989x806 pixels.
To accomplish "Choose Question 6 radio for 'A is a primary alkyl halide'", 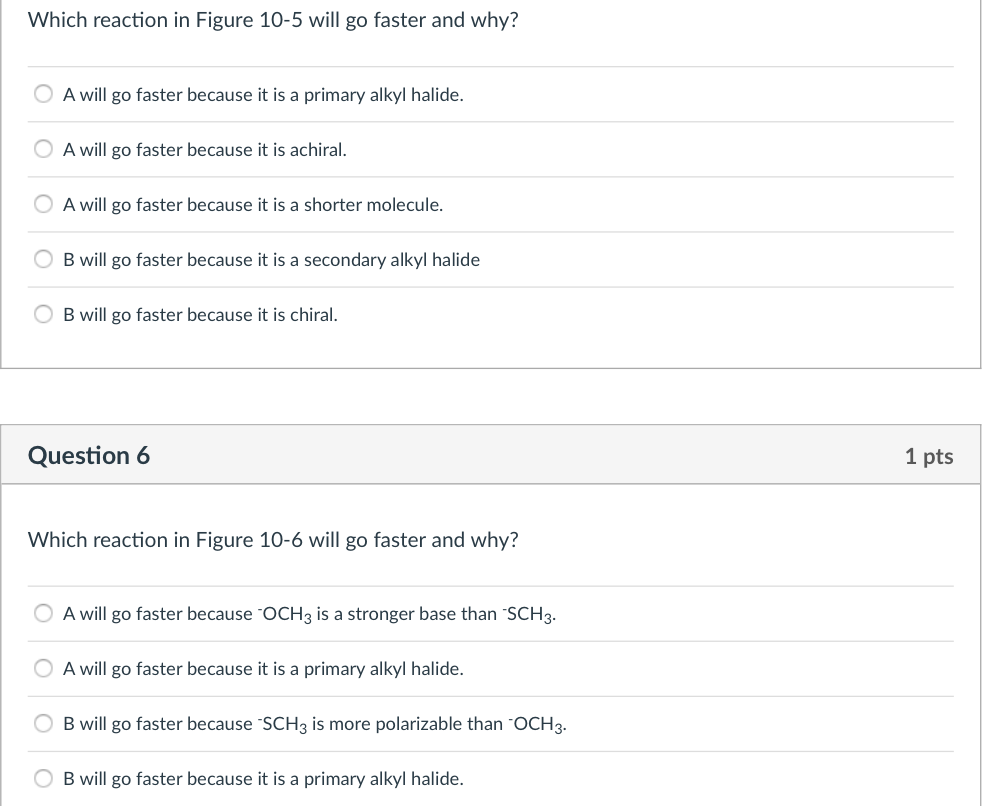I will 44,669.
